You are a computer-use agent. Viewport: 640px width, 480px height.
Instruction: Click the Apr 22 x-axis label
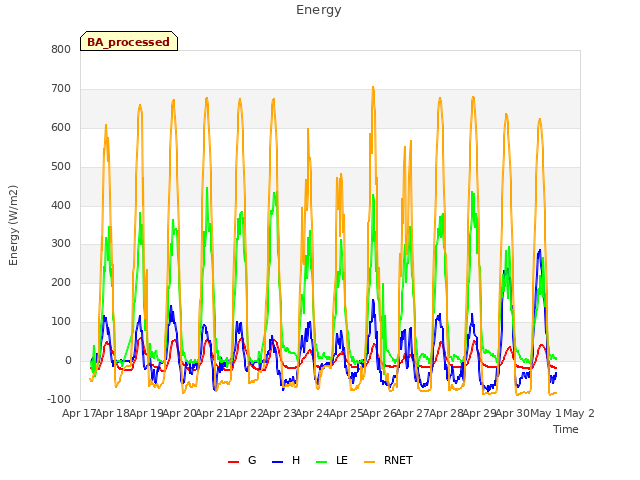[246, 413]
